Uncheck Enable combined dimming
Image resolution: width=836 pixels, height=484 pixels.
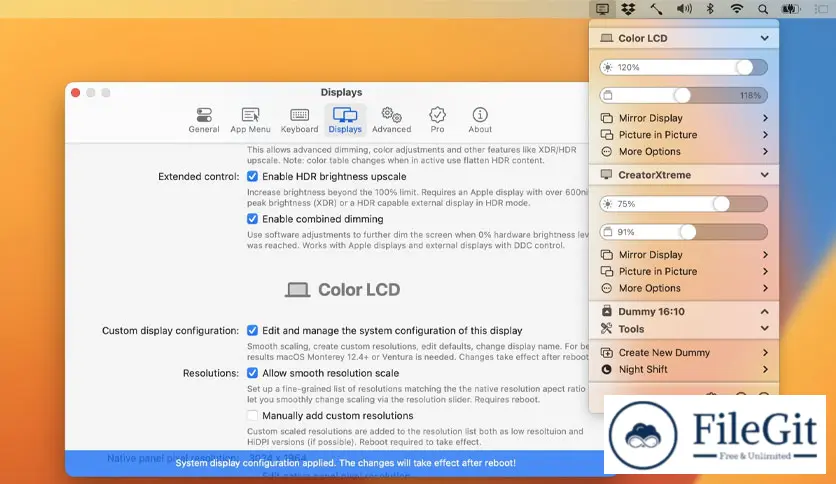click(x=252, y=219)
